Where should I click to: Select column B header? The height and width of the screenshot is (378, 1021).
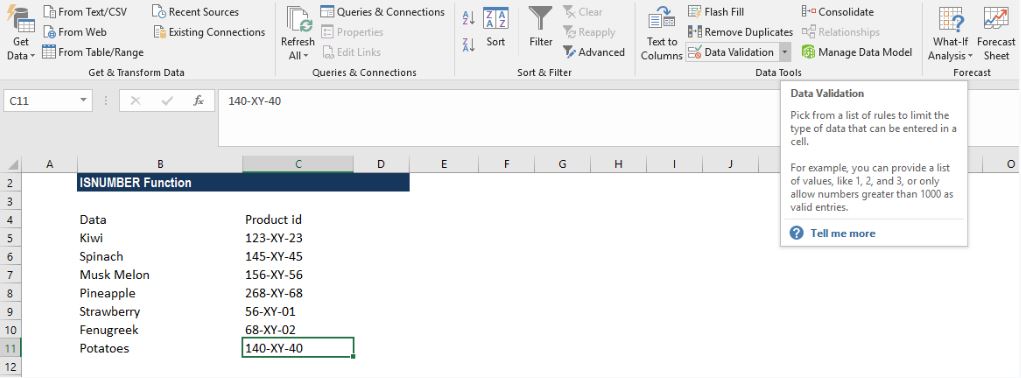point(160,165)
